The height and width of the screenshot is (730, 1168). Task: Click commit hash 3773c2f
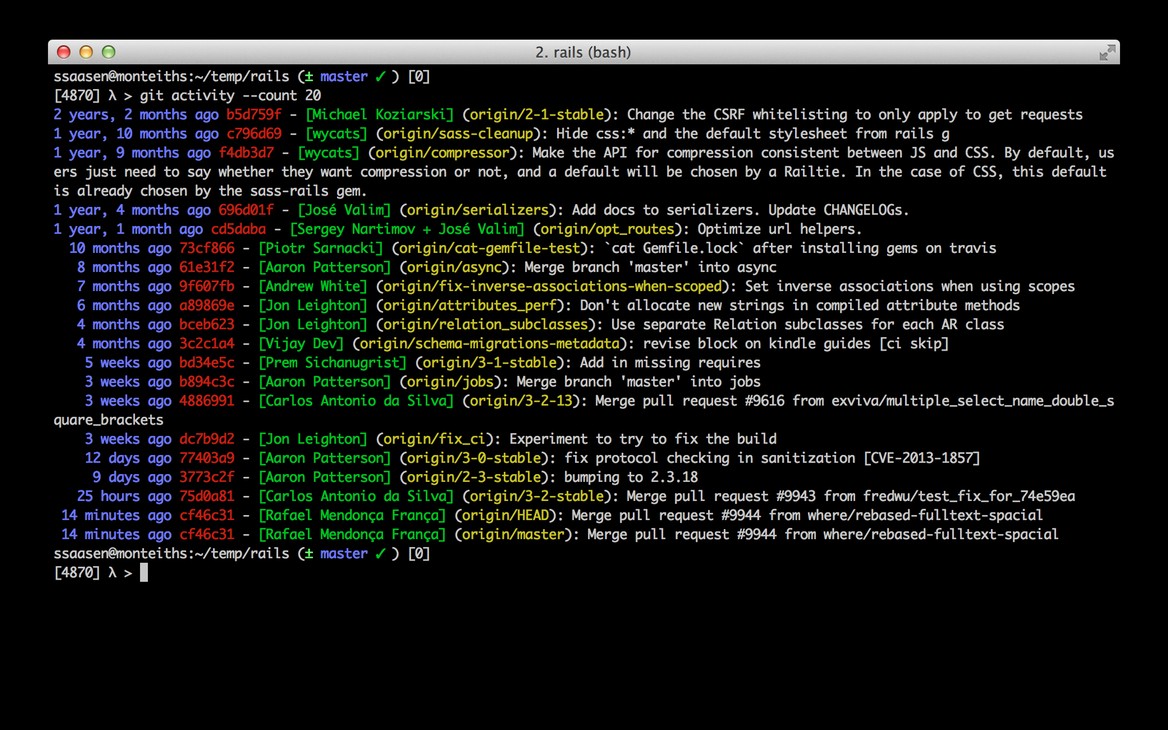click(x=207, y=477)
